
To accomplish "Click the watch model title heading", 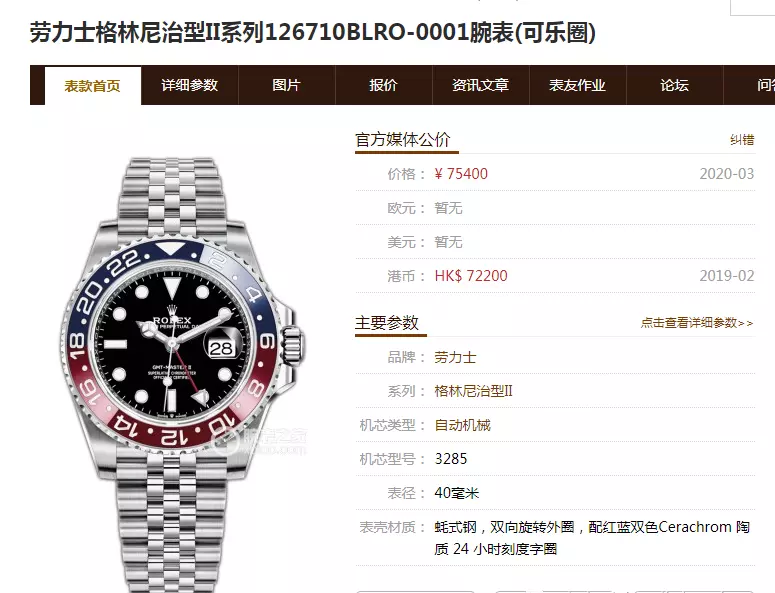I will [312, 33].
